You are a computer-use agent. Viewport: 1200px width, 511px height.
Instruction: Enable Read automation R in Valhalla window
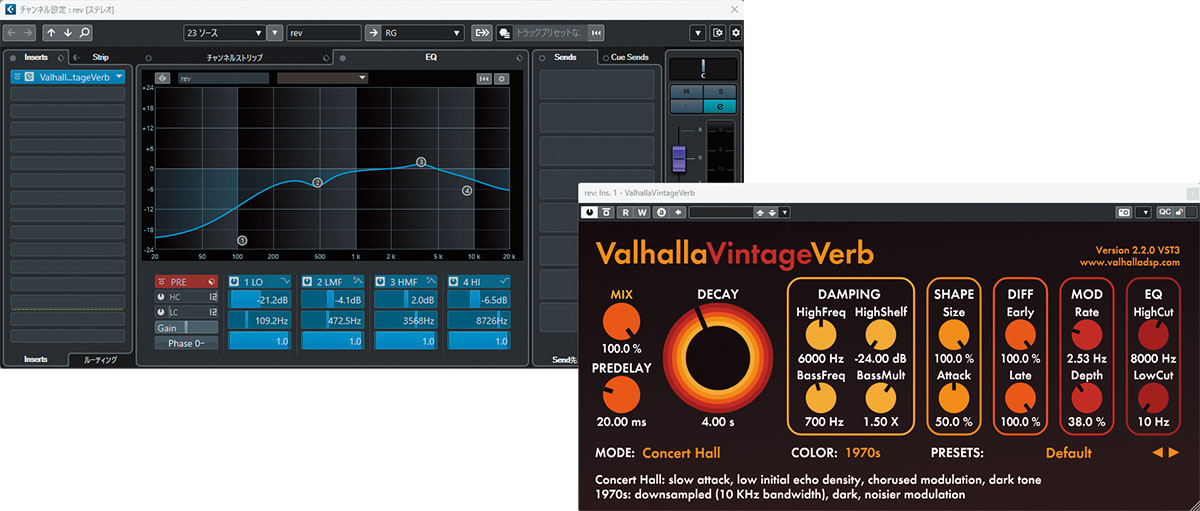[624, 212]
